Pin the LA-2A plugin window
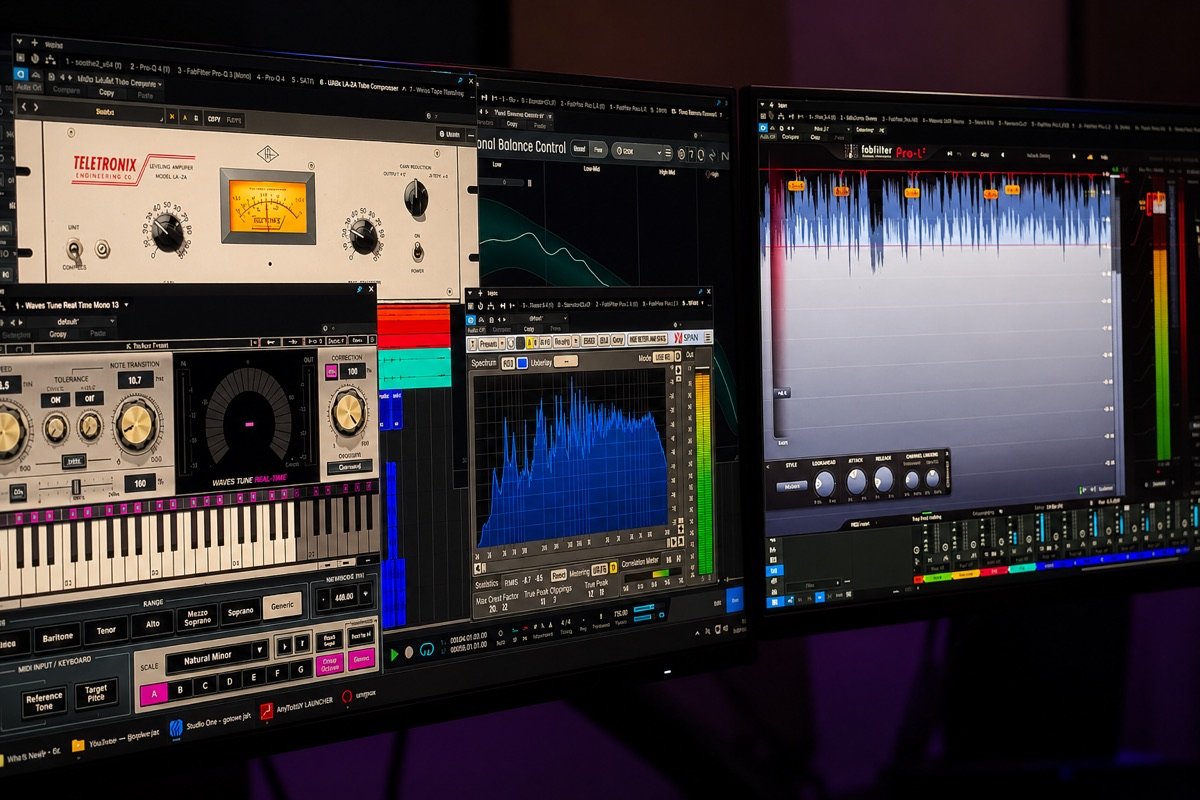The image size is (1200, 800). 461,79
